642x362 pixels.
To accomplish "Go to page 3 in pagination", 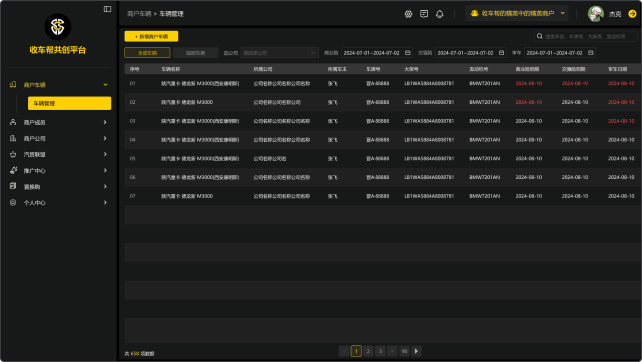I will click(x=380, y=351).
